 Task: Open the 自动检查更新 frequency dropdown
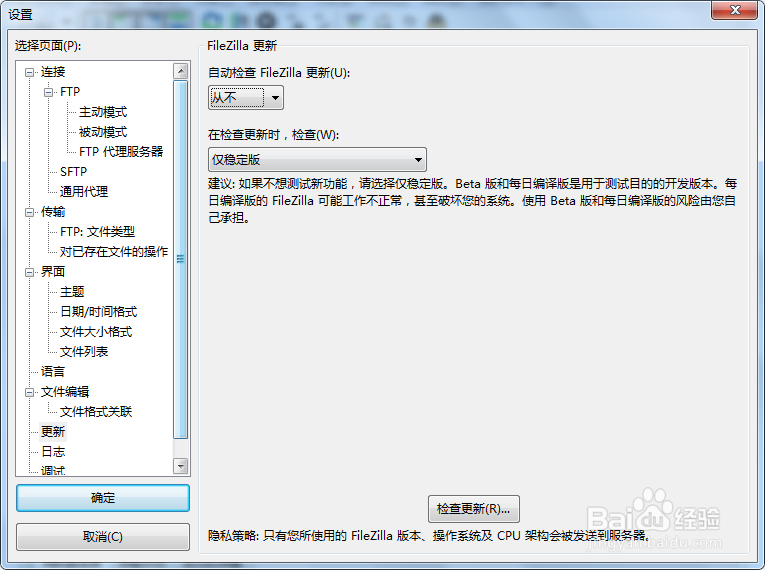pos(246,98)
